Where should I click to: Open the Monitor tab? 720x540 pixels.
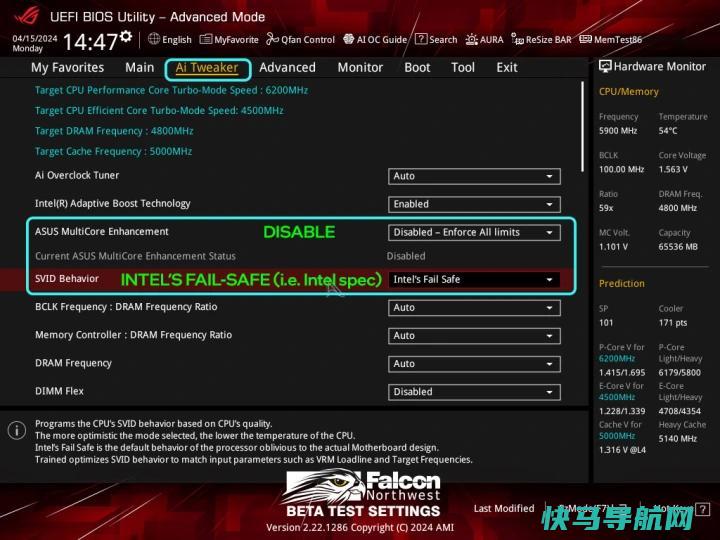[x=360, y=68]
